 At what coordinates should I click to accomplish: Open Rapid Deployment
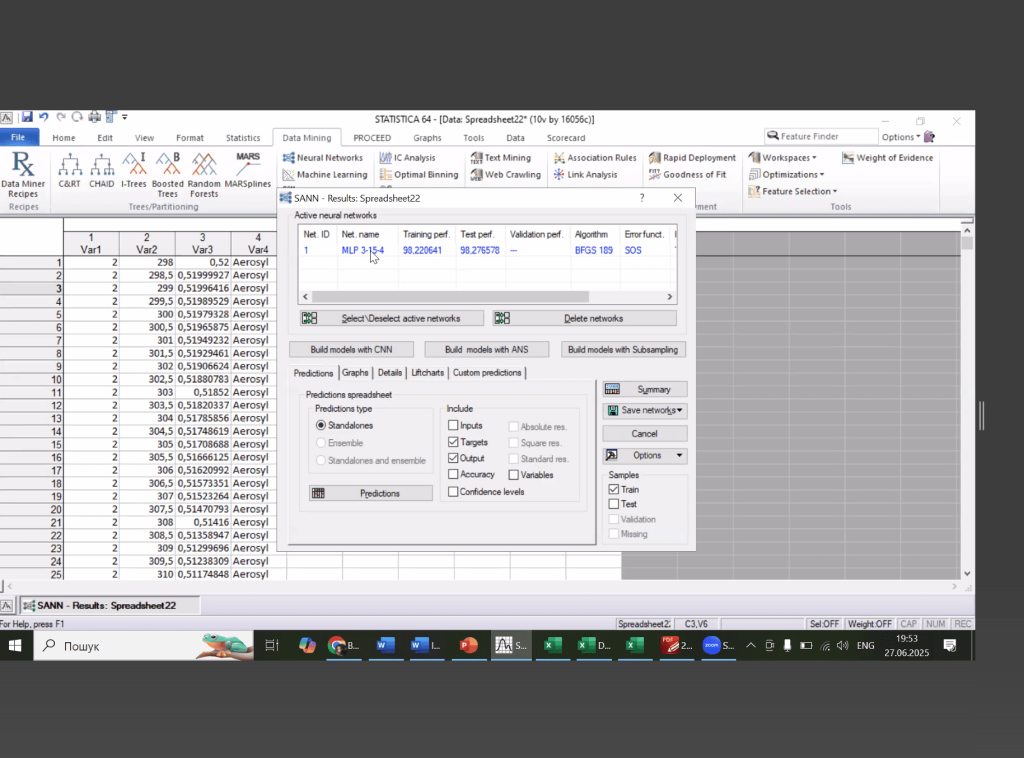coord(692,158)
